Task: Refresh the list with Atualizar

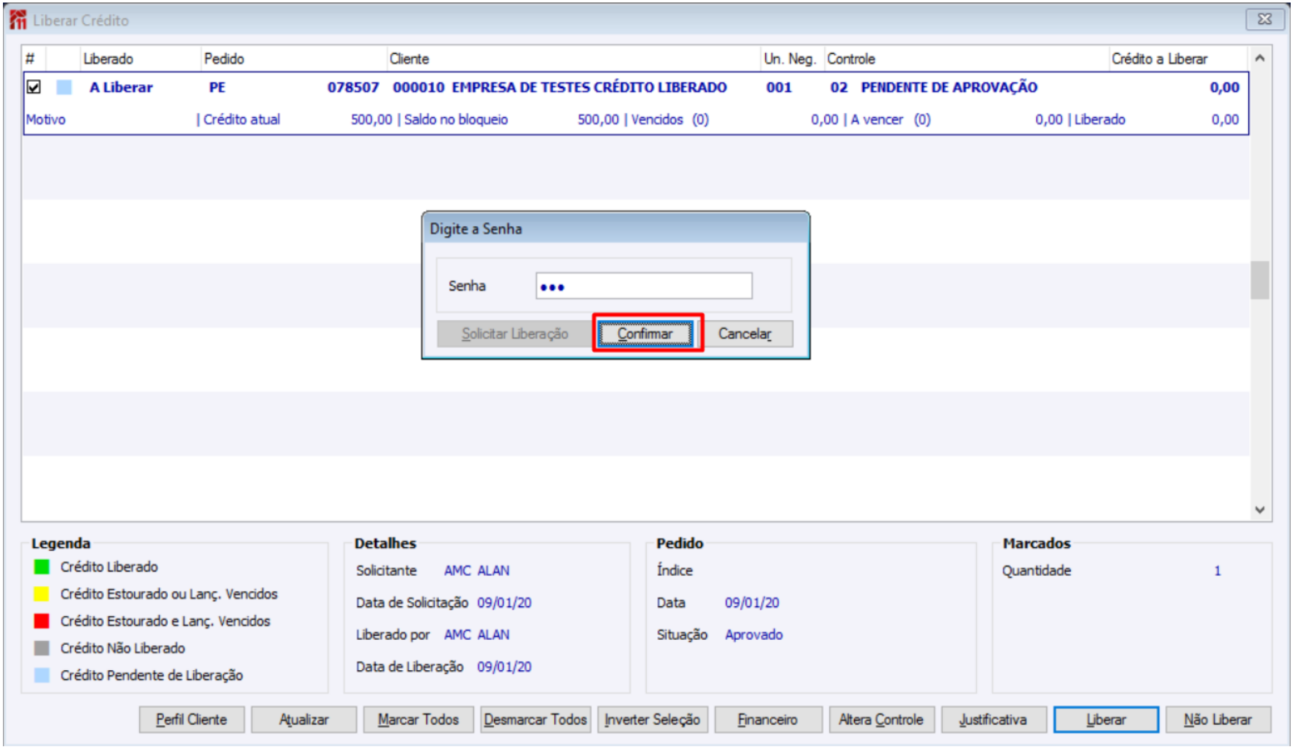Action: point(304,719)
